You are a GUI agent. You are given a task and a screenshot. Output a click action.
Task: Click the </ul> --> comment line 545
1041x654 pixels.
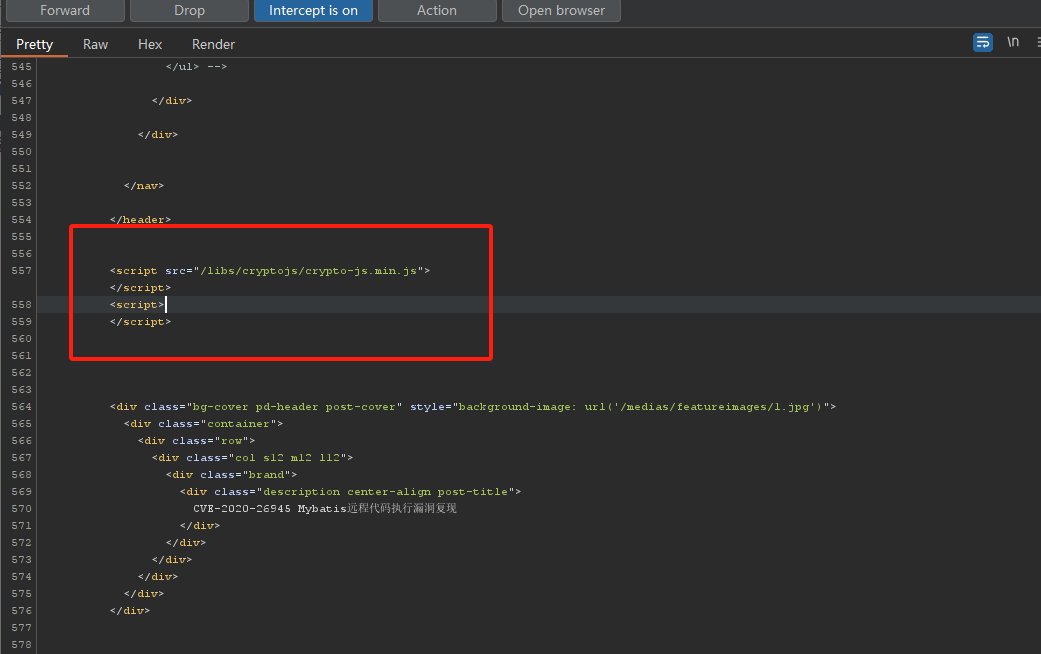(196, 66)
